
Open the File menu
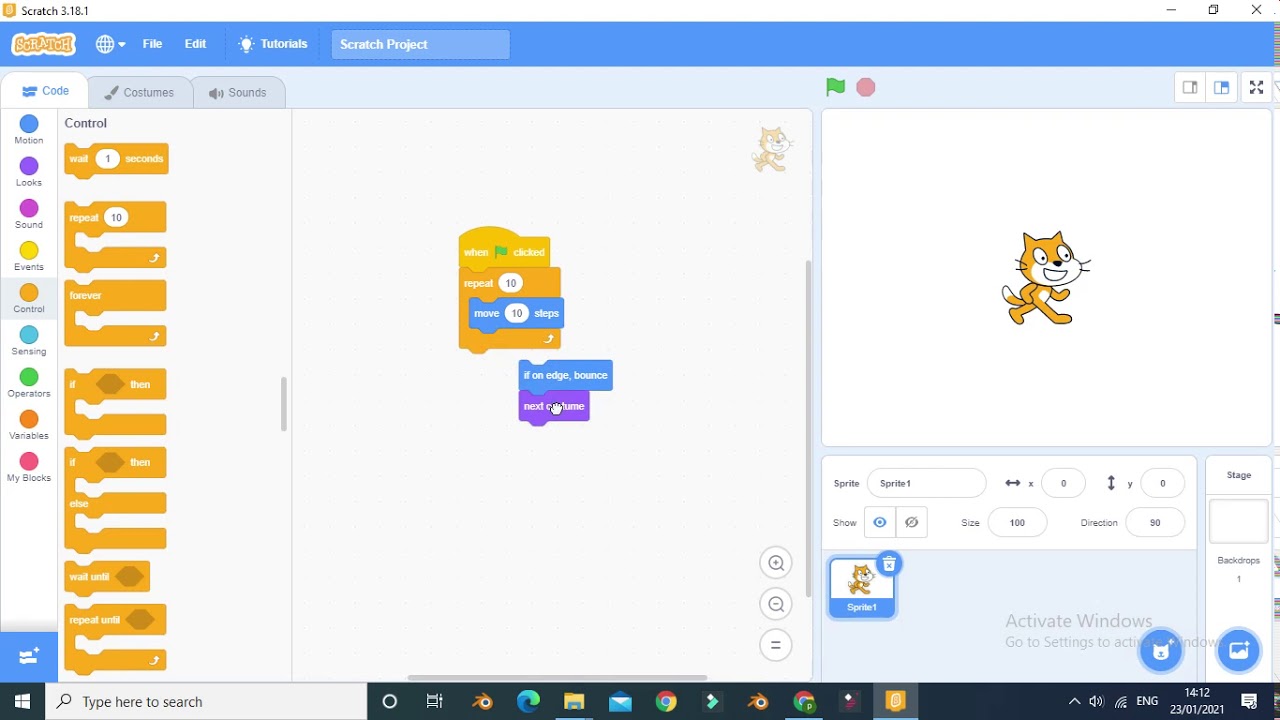coord(152,44)
